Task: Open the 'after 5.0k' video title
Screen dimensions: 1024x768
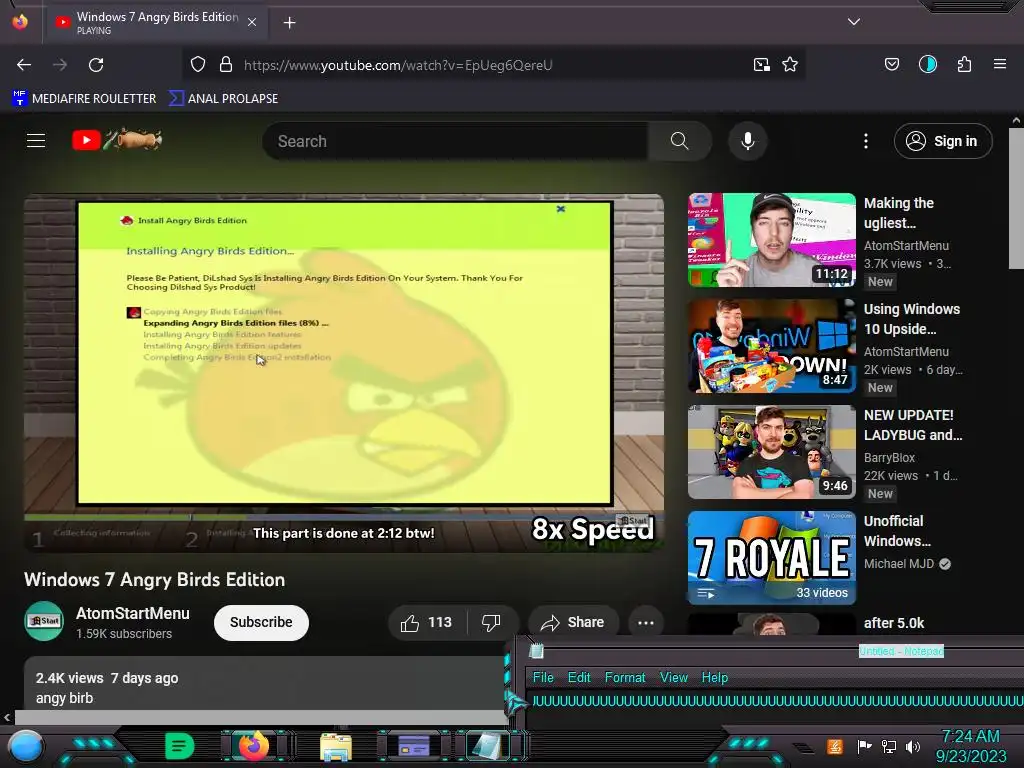Action: 894,623
